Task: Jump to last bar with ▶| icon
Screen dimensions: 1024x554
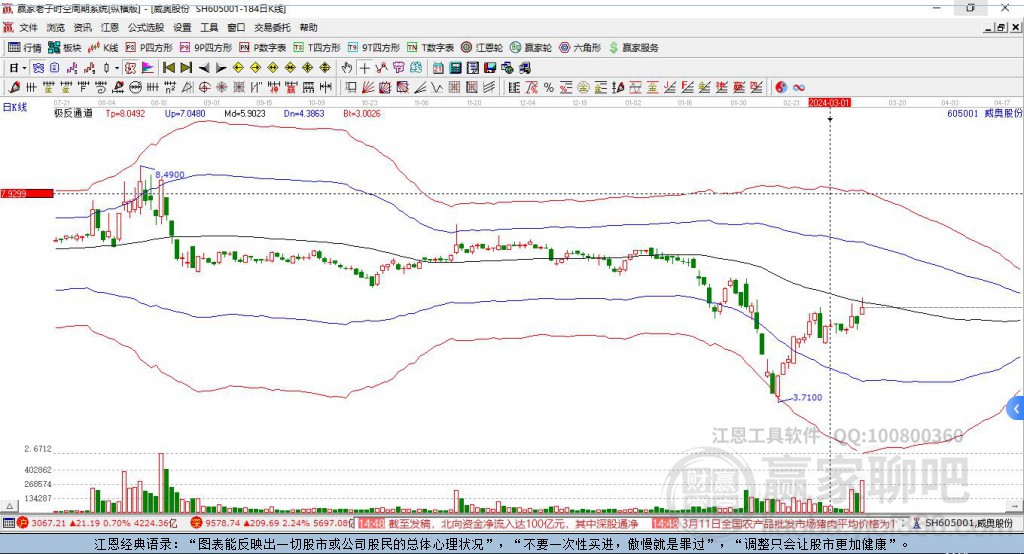Action: (x=186, y=68)
